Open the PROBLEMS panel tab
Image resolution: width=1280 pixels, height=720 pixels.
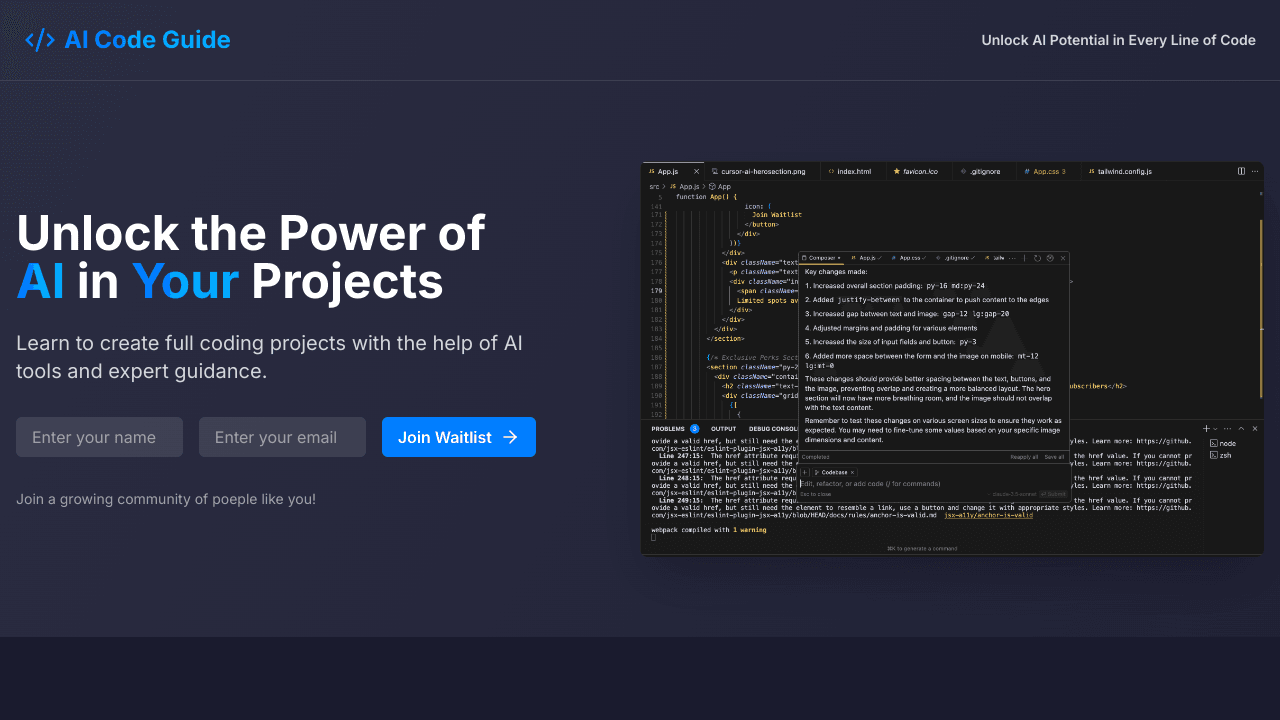point(668,429)
